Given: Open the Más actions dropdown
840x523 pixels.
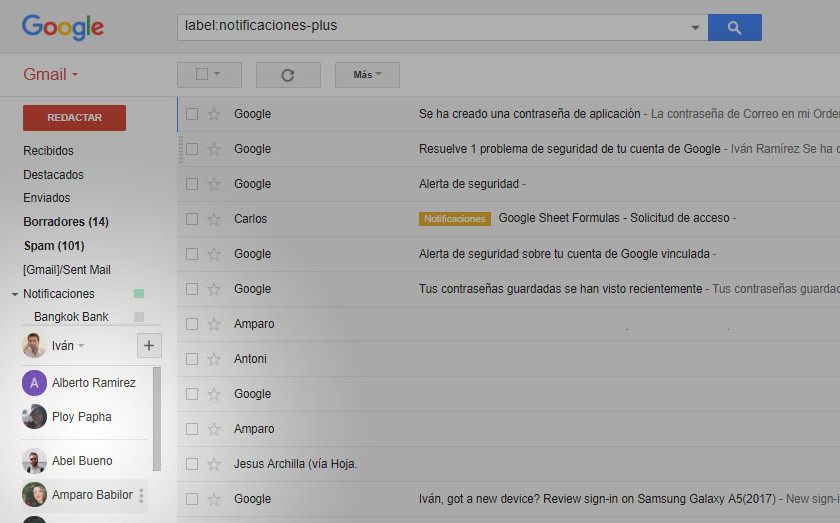Looking at the screenshot, I should [367, 75].
